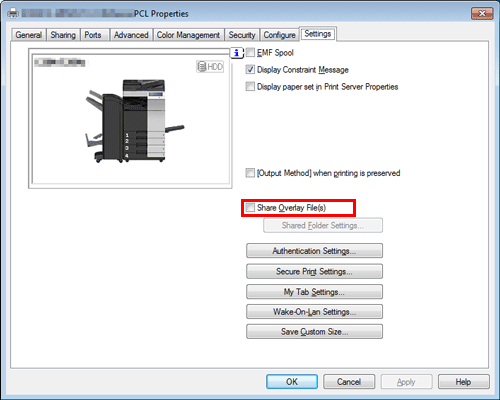Open Help for this dialog
Viewport: 500px width, 400px height.
pyautogui.click(x=464, y=382)
